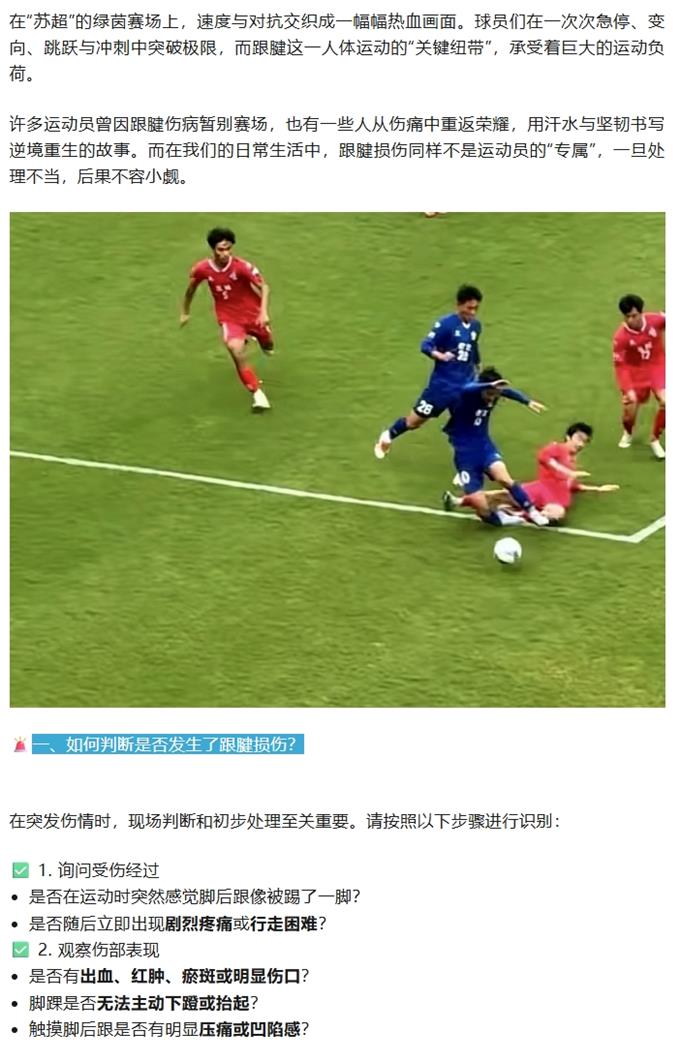
Task: Click the green checkmark next to 询问受伤经过
Action: pos(21,870)
